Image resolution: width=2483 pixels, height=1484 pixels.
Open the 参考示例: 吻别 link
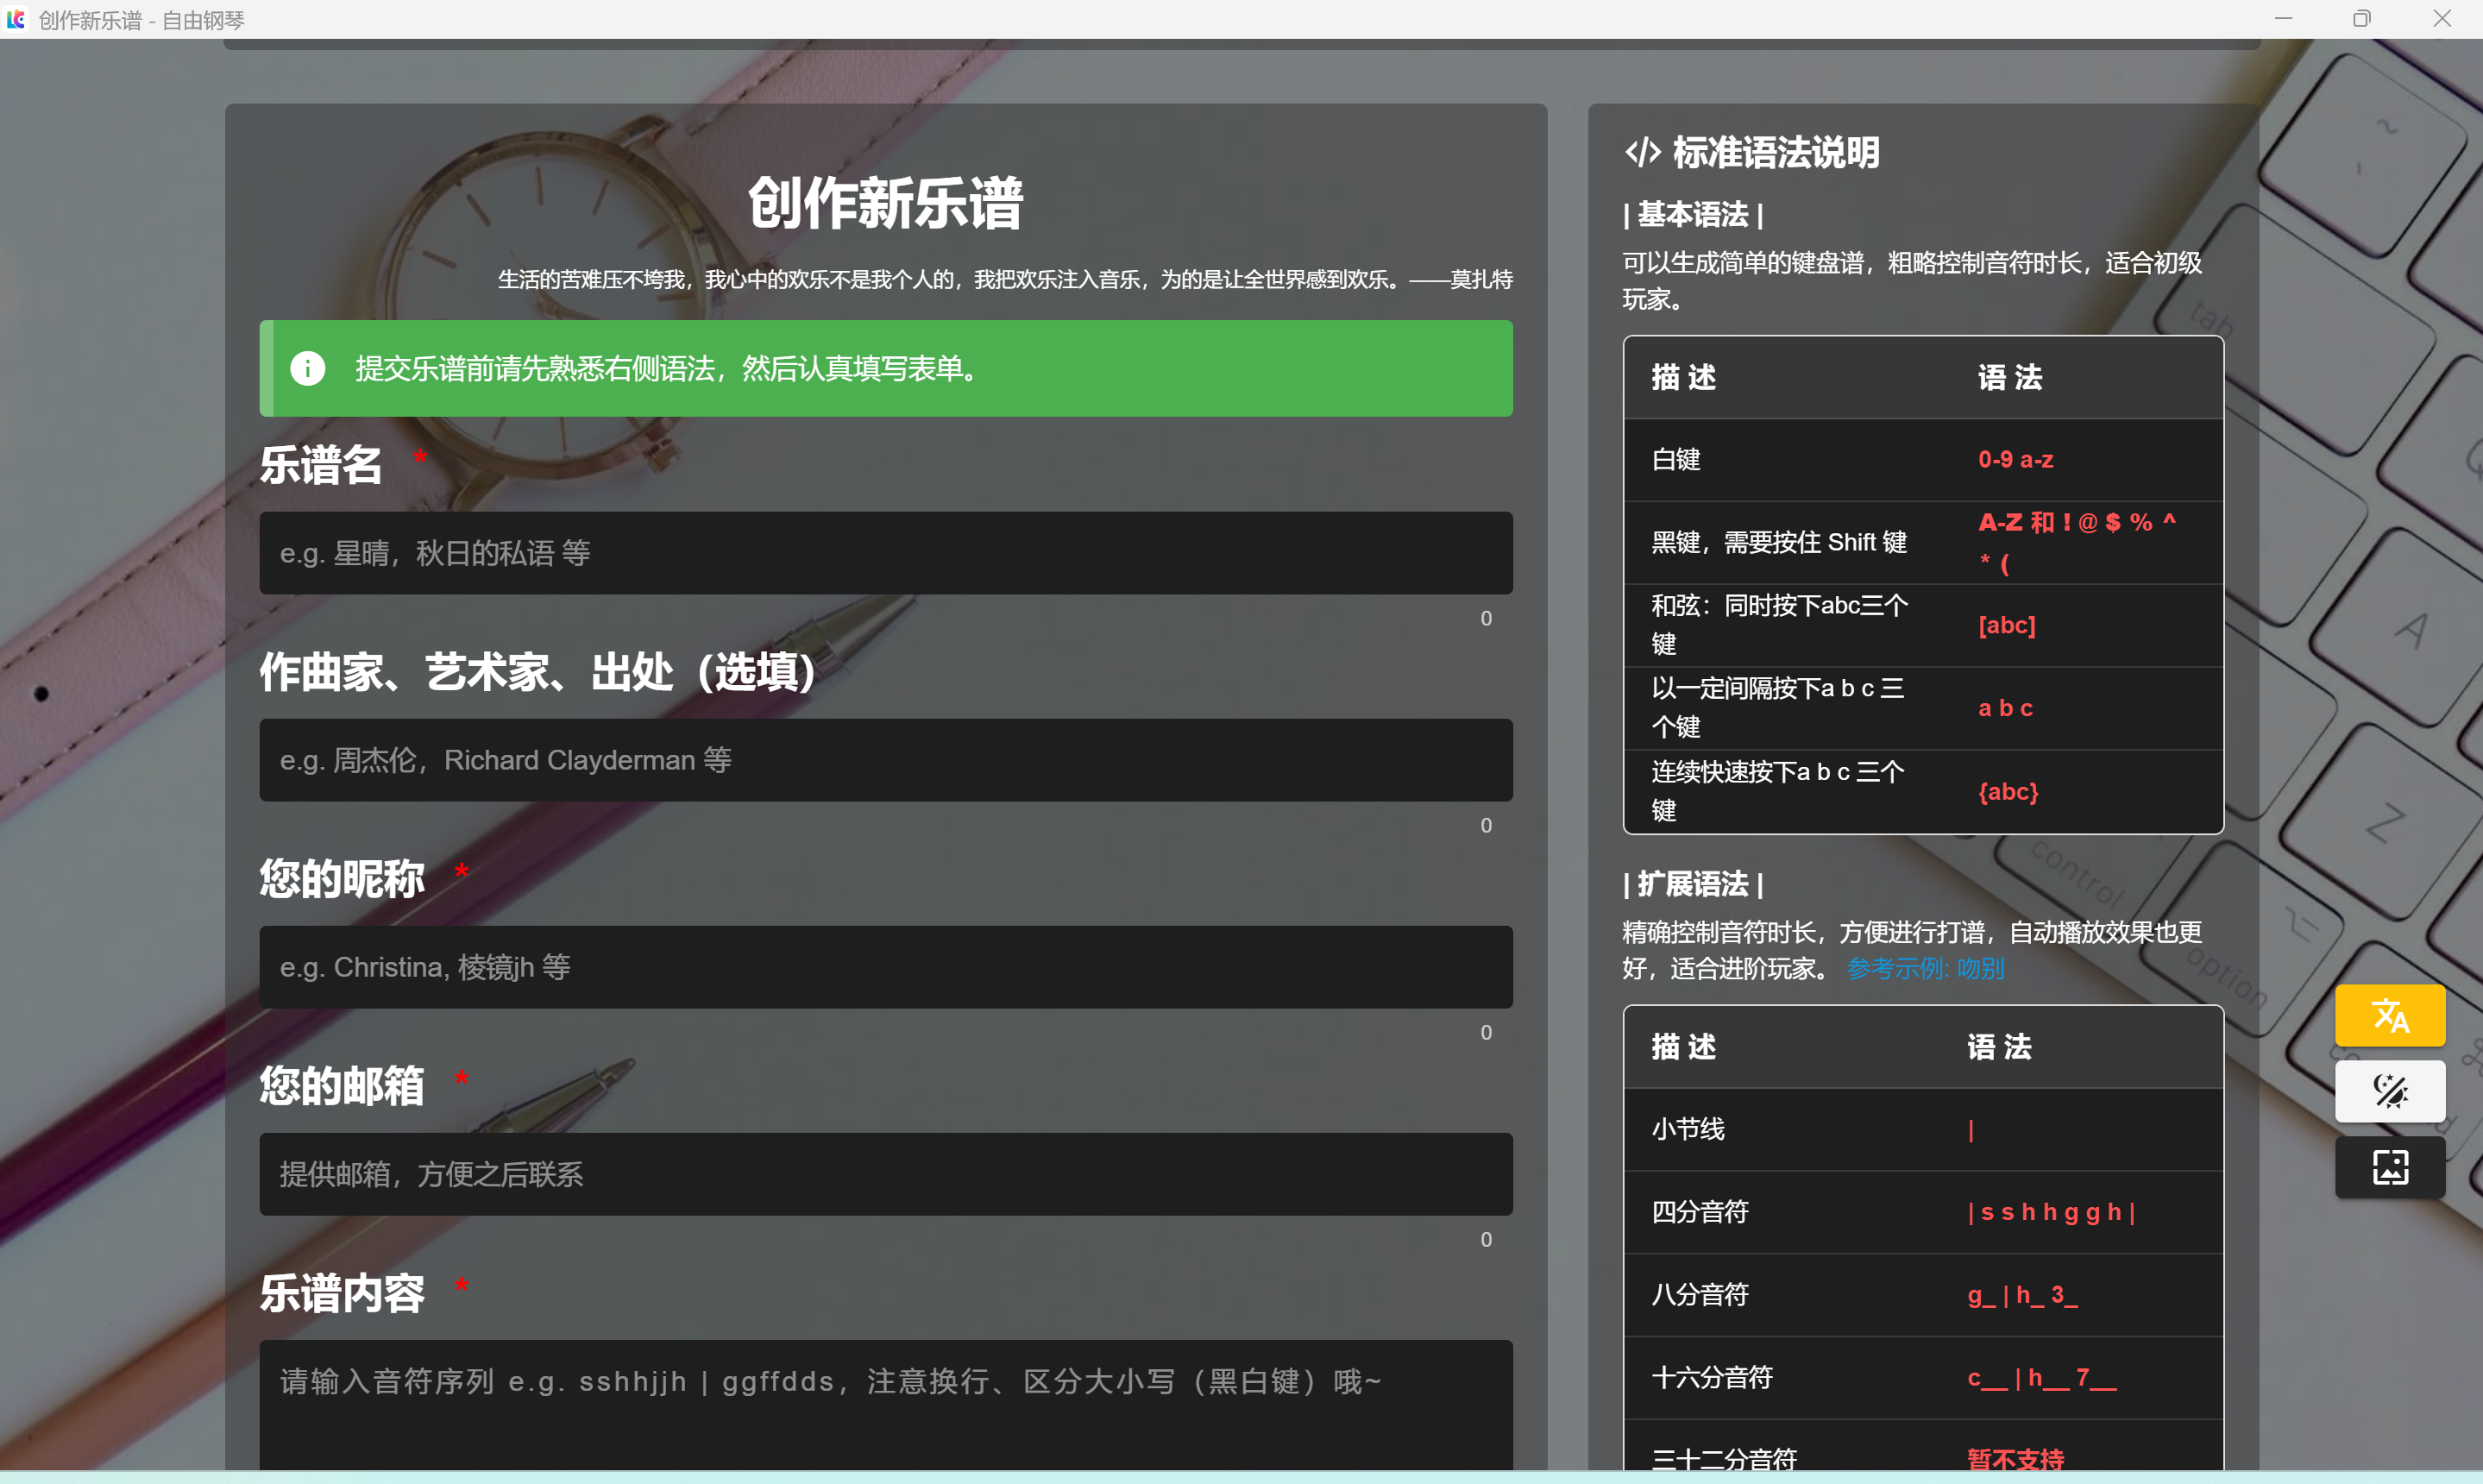(1925, 968)
